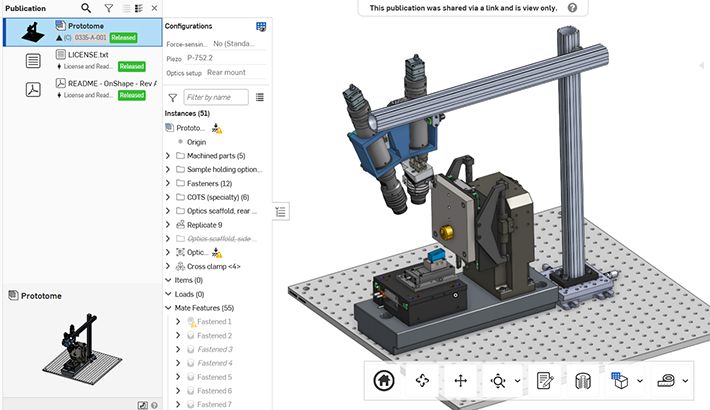Collapse the Mate Features (55) section

168,308
